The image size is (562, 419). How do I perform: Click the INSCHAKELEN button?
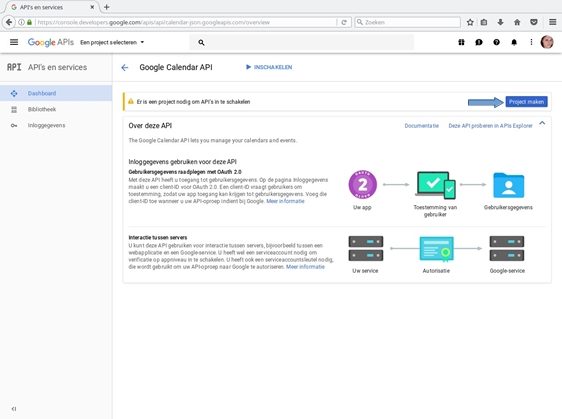[x=269, y=67]
